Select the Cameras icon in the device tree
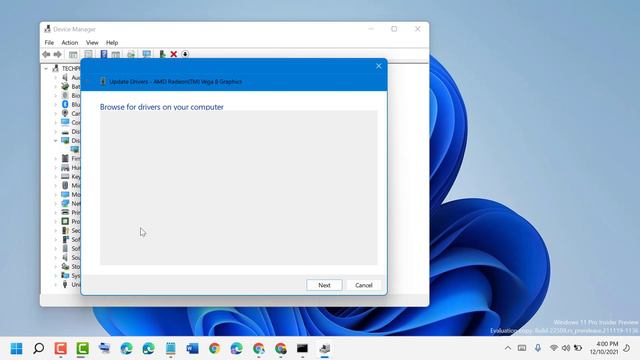Screen dimensions: 640x360 [x=65, y=113]
